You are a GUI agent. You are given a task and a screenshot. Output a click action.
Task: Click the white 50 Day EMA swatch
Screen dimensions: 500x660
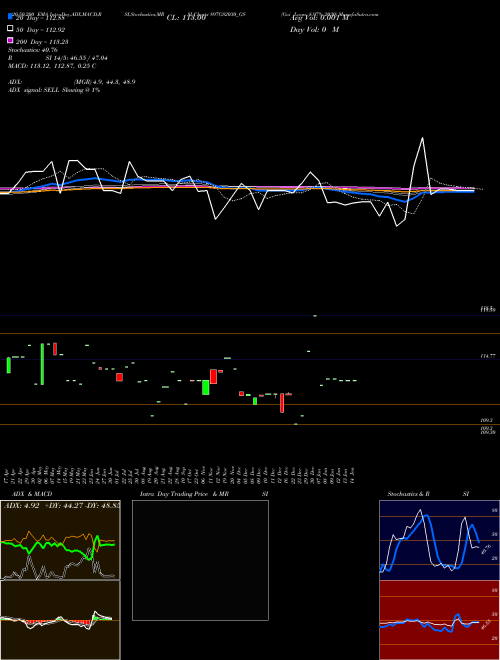pyautogui.click(x=10, y=29)
